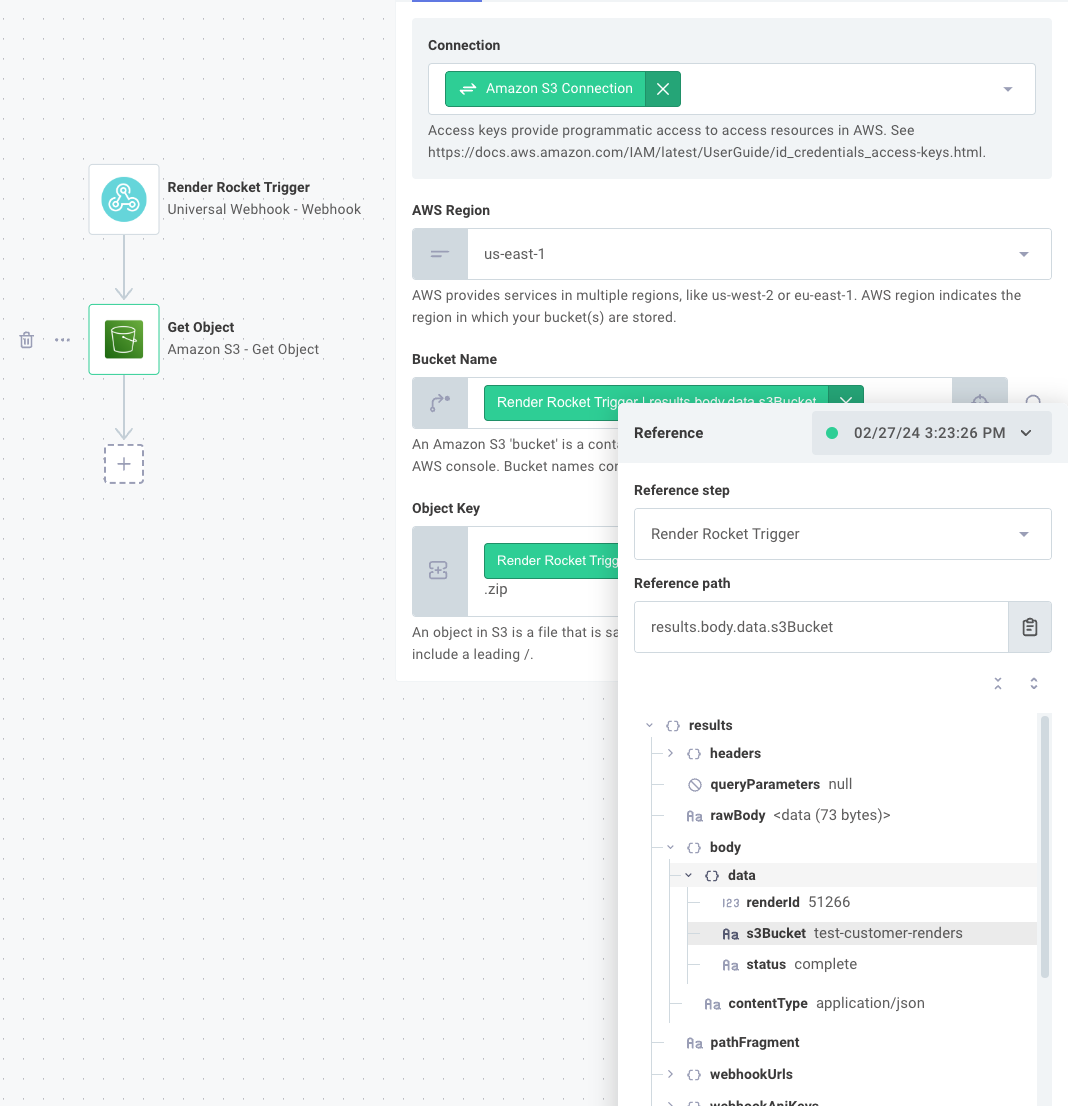Collapse all tree nodes with the collapse icon
The width and height of the screenshot is (1068, 1106).
click(x=997, y=683)
